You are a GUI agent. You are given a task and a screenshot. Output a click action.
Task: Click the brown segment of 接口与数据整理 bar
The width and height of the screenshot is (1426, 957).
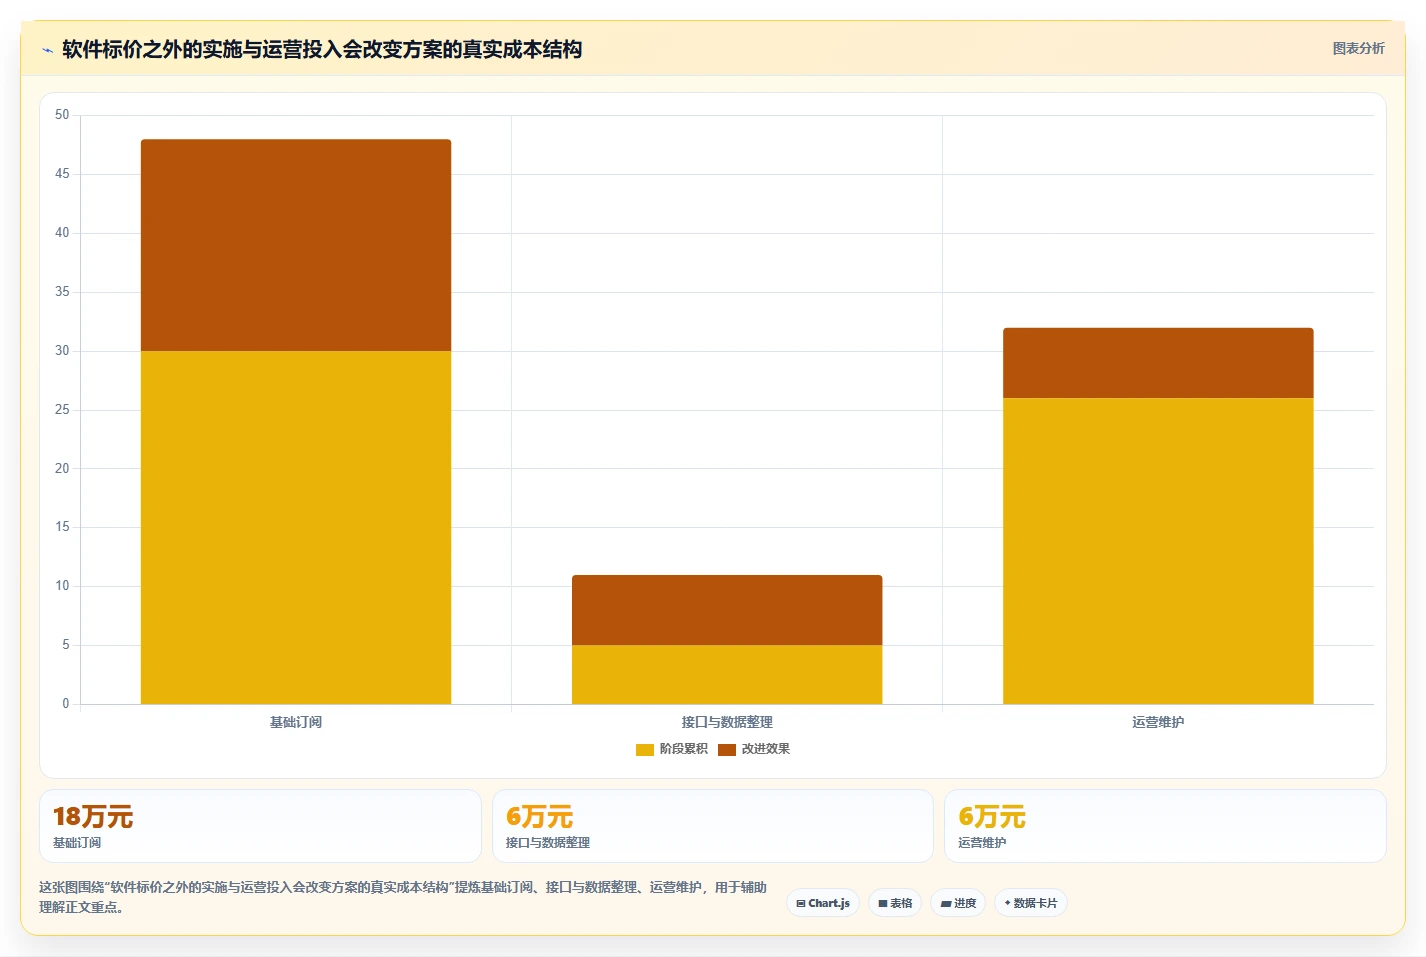[x=727, y=610]
